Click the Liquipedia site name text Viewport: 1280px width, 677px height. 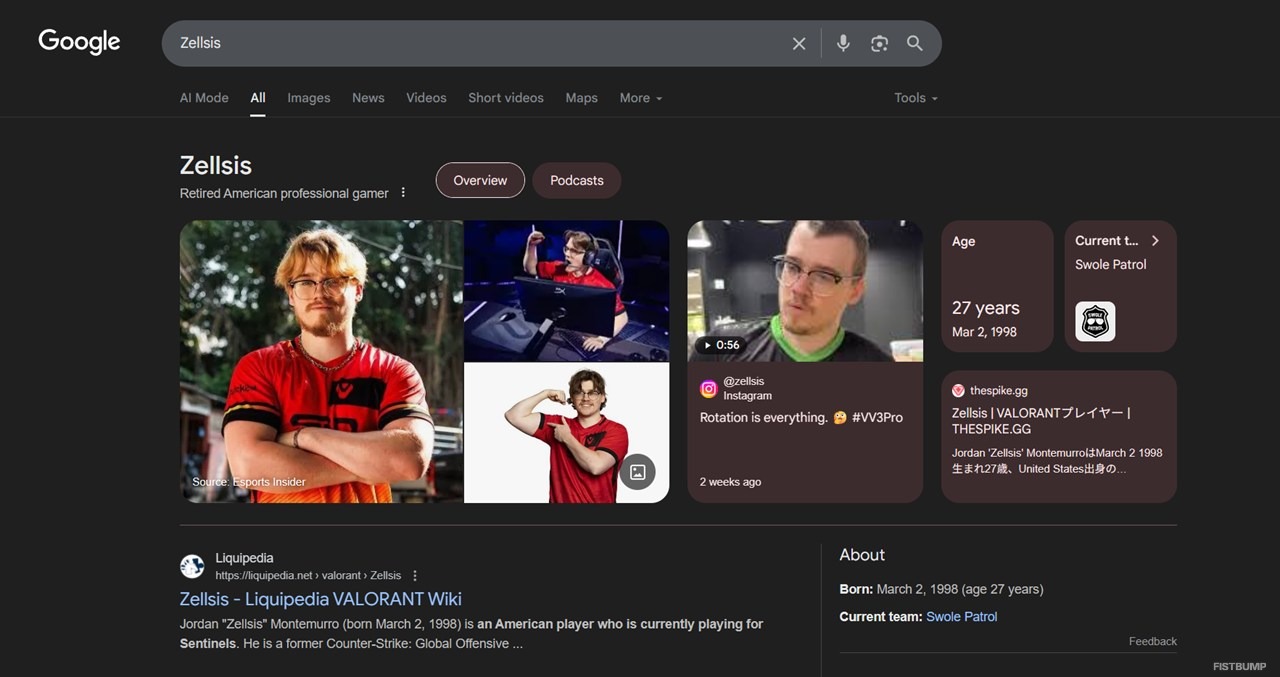[244, 558]
